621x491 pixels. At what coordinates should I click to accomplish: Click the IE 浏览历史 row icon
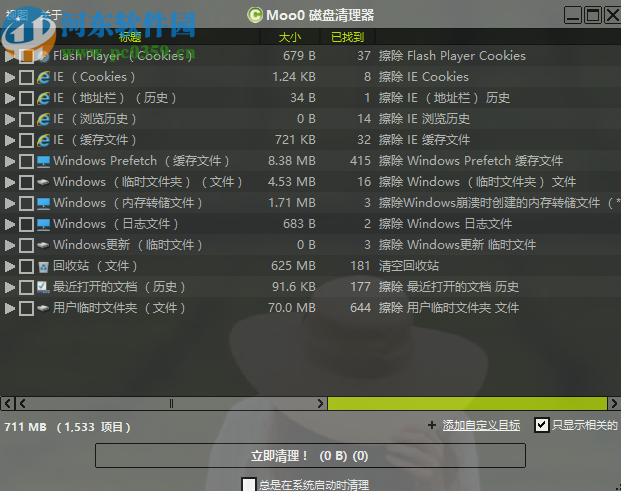(44, 119)
